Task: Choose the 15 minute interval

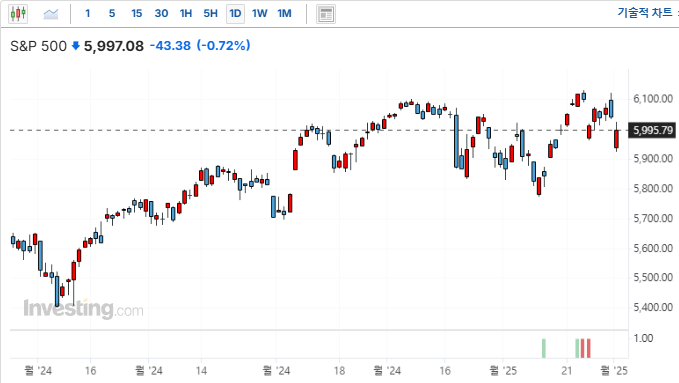Action: [x=136, y=14]
